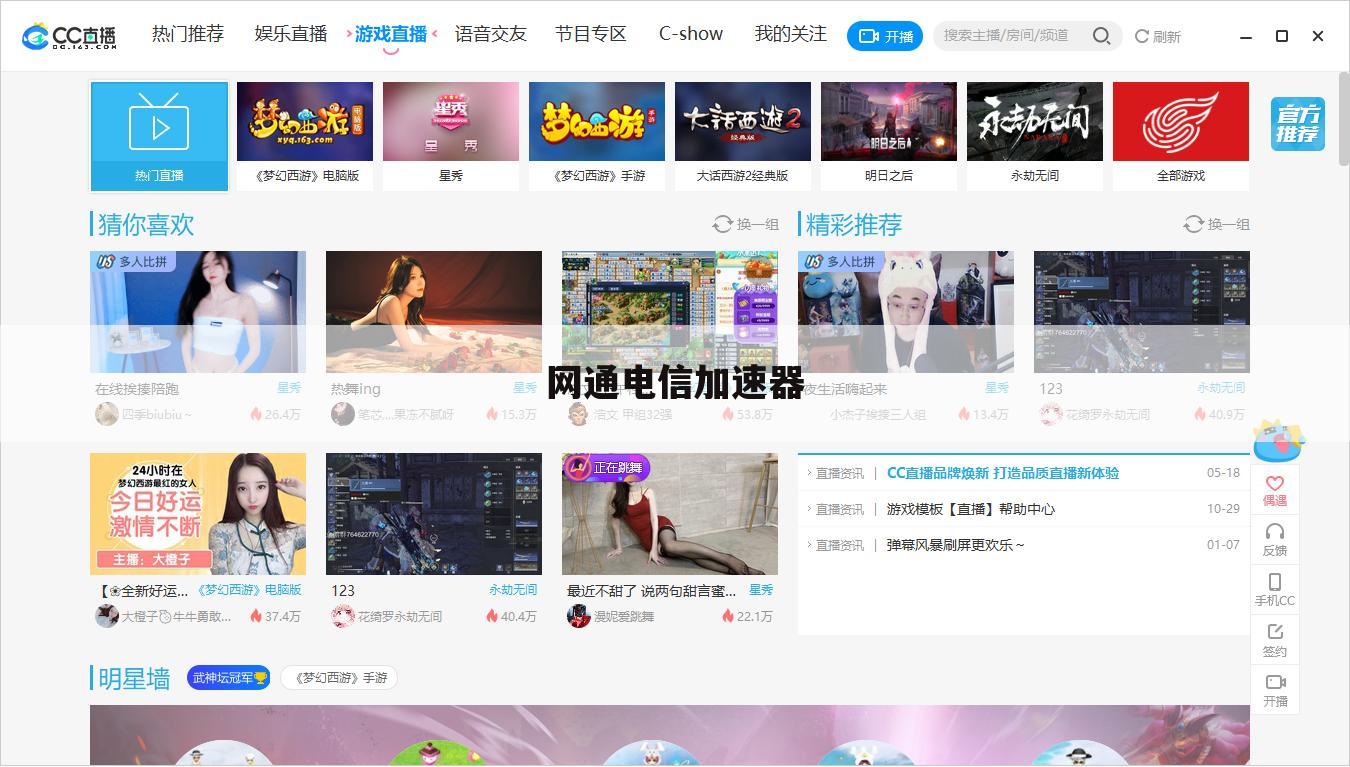This screenshot has height=767, width=1350.
Task: Click streamer name 四季biubiu~
Action: 157,415
